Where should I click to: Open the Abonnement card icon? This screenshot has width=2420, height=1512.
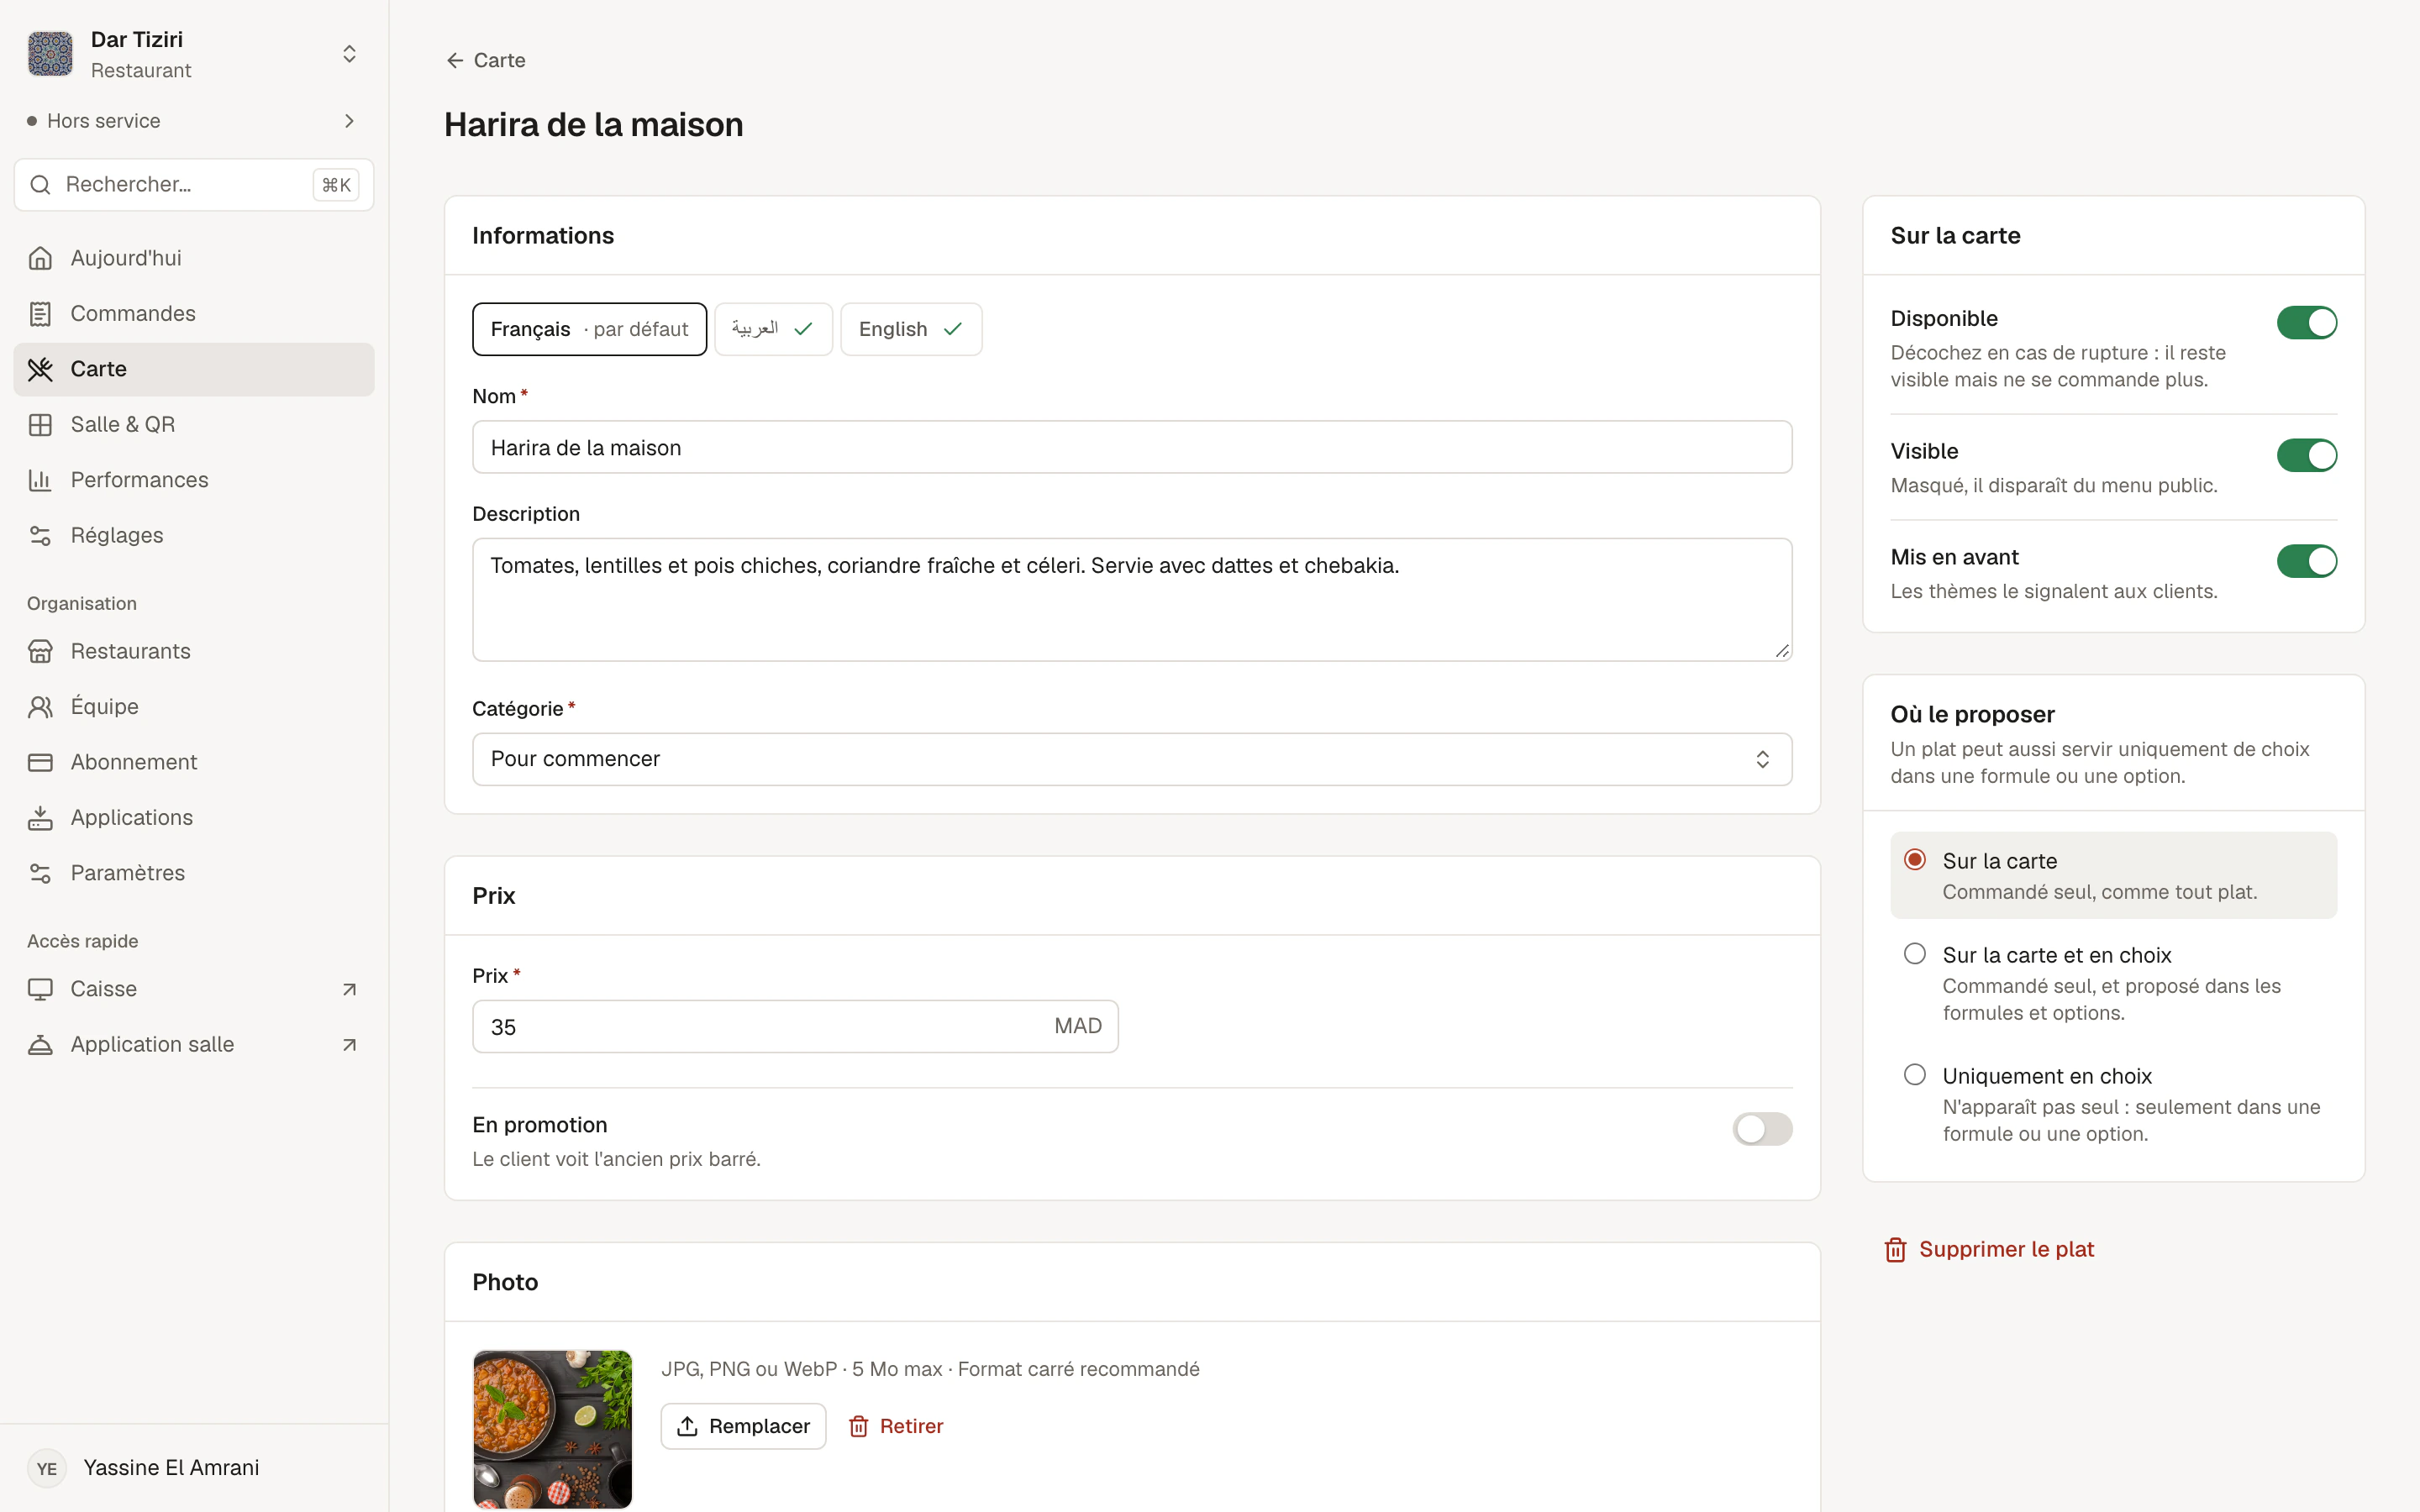(x=40, y=763)
